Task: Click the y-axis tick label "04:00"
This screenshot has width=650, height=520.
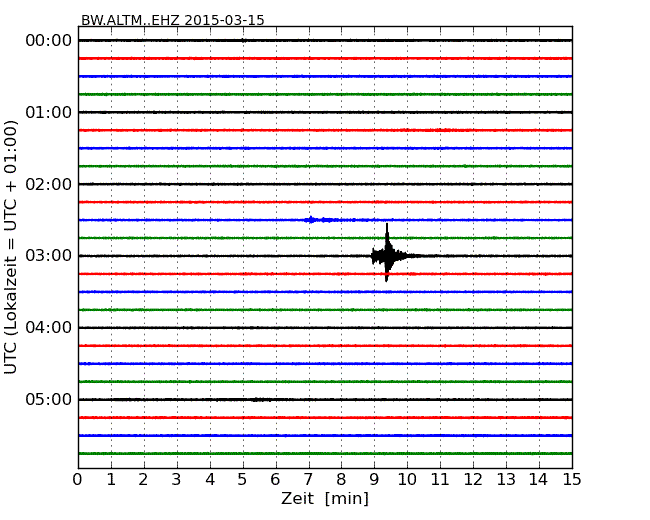Action: pos(49,328)
